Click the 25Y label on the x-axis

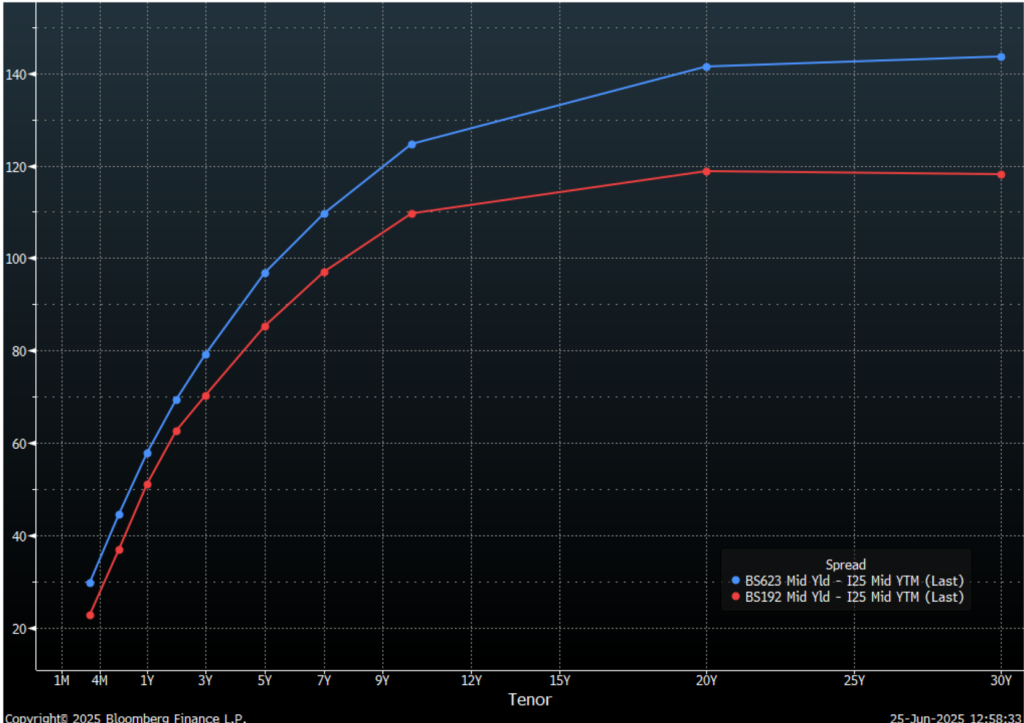click(x=854, y=681)
